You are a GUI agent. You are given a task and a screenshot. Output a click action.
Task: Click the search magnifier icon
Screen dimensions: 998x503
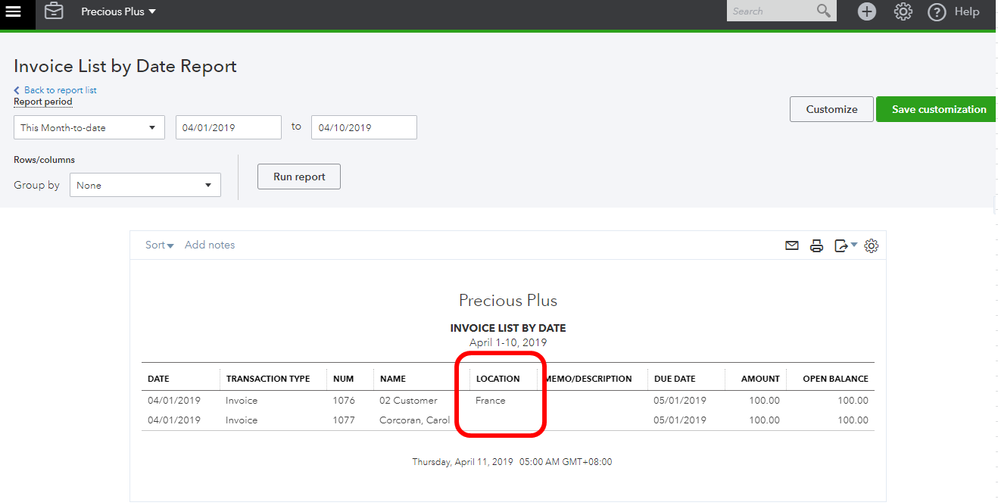(824, 11)
